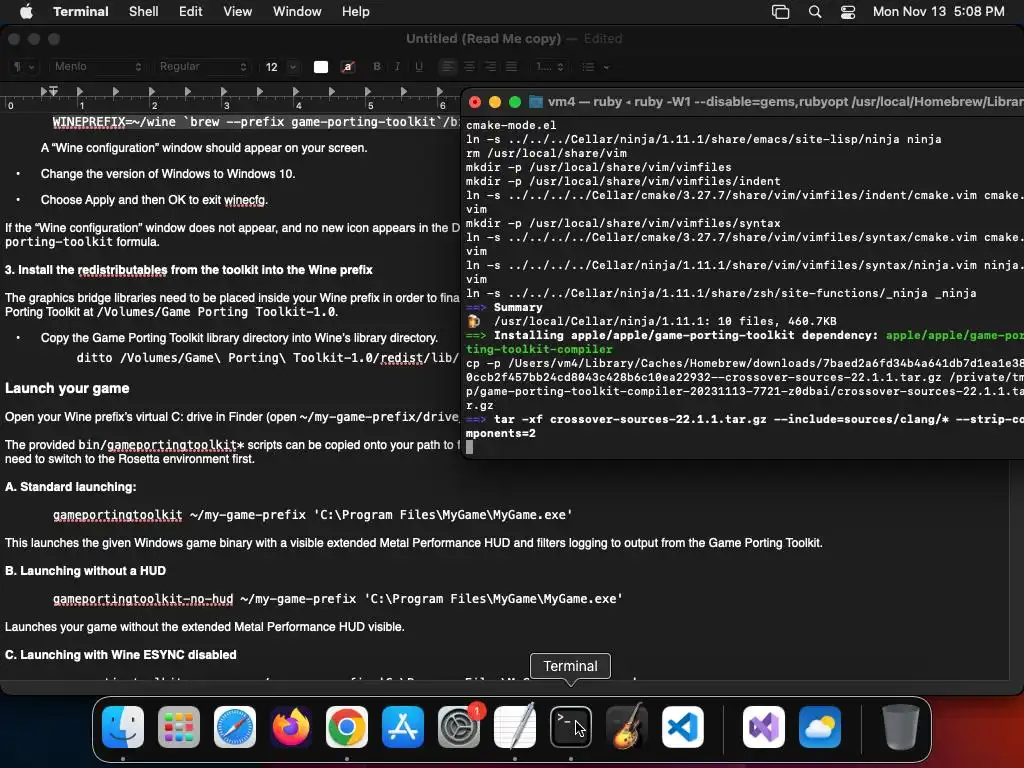Open Control Center in menu bar

(x=848, y=12)
